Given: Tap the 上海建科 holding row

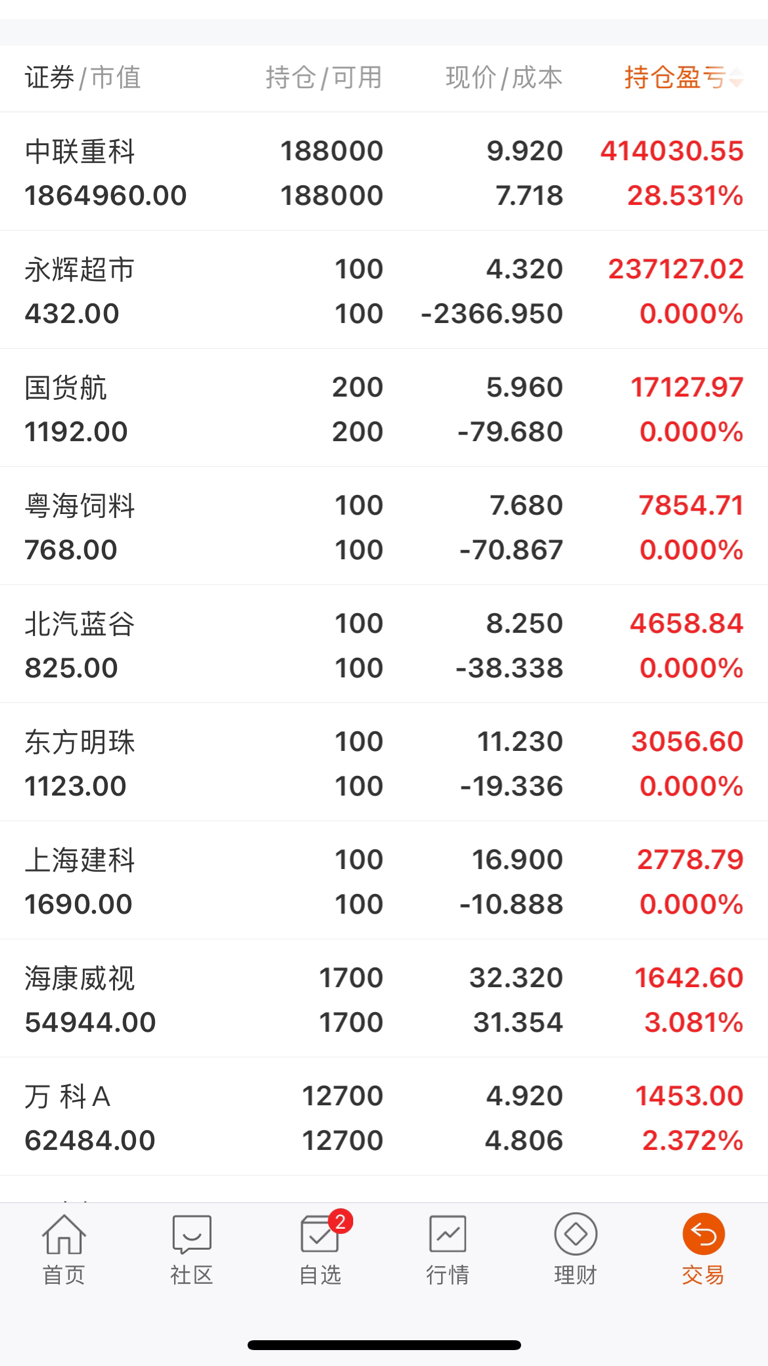Looking at the screenshot, I should pyautogui.click(x=384, y=881).
